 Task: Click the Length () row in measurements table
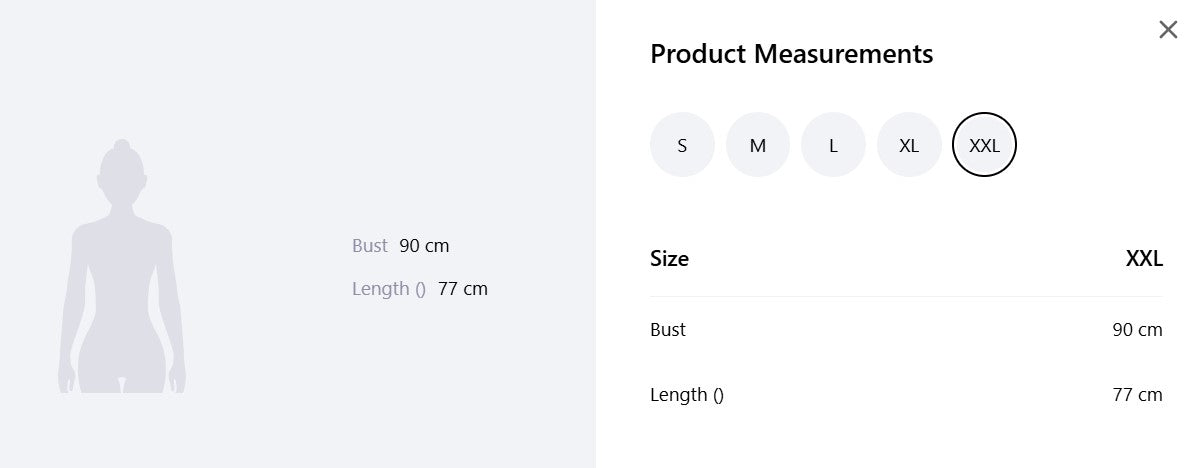click(x=906, y=395)
